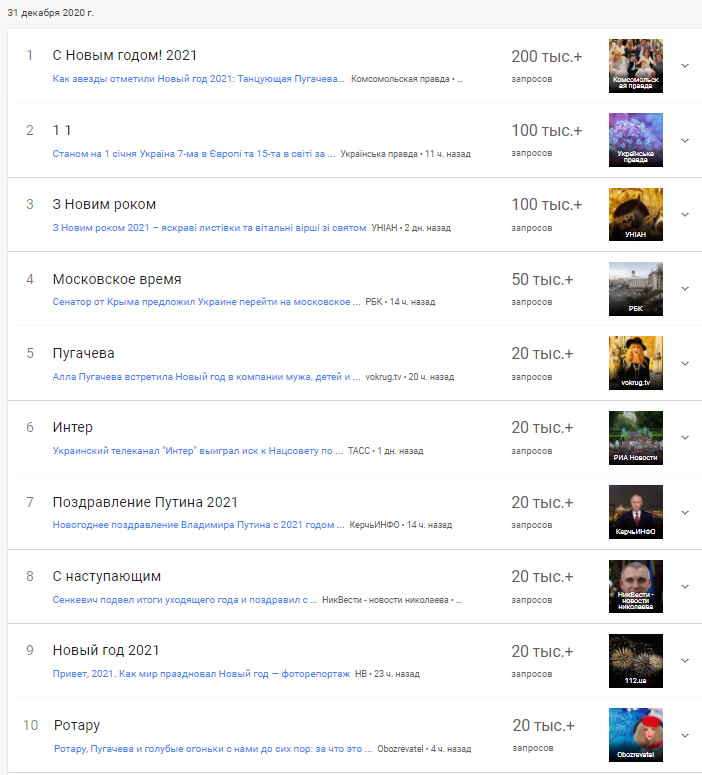The width and height of the screenshot is (702, 775).
Task: Open article "Как звезды отметили Новый год 2021"
Action: coord(198,79)
